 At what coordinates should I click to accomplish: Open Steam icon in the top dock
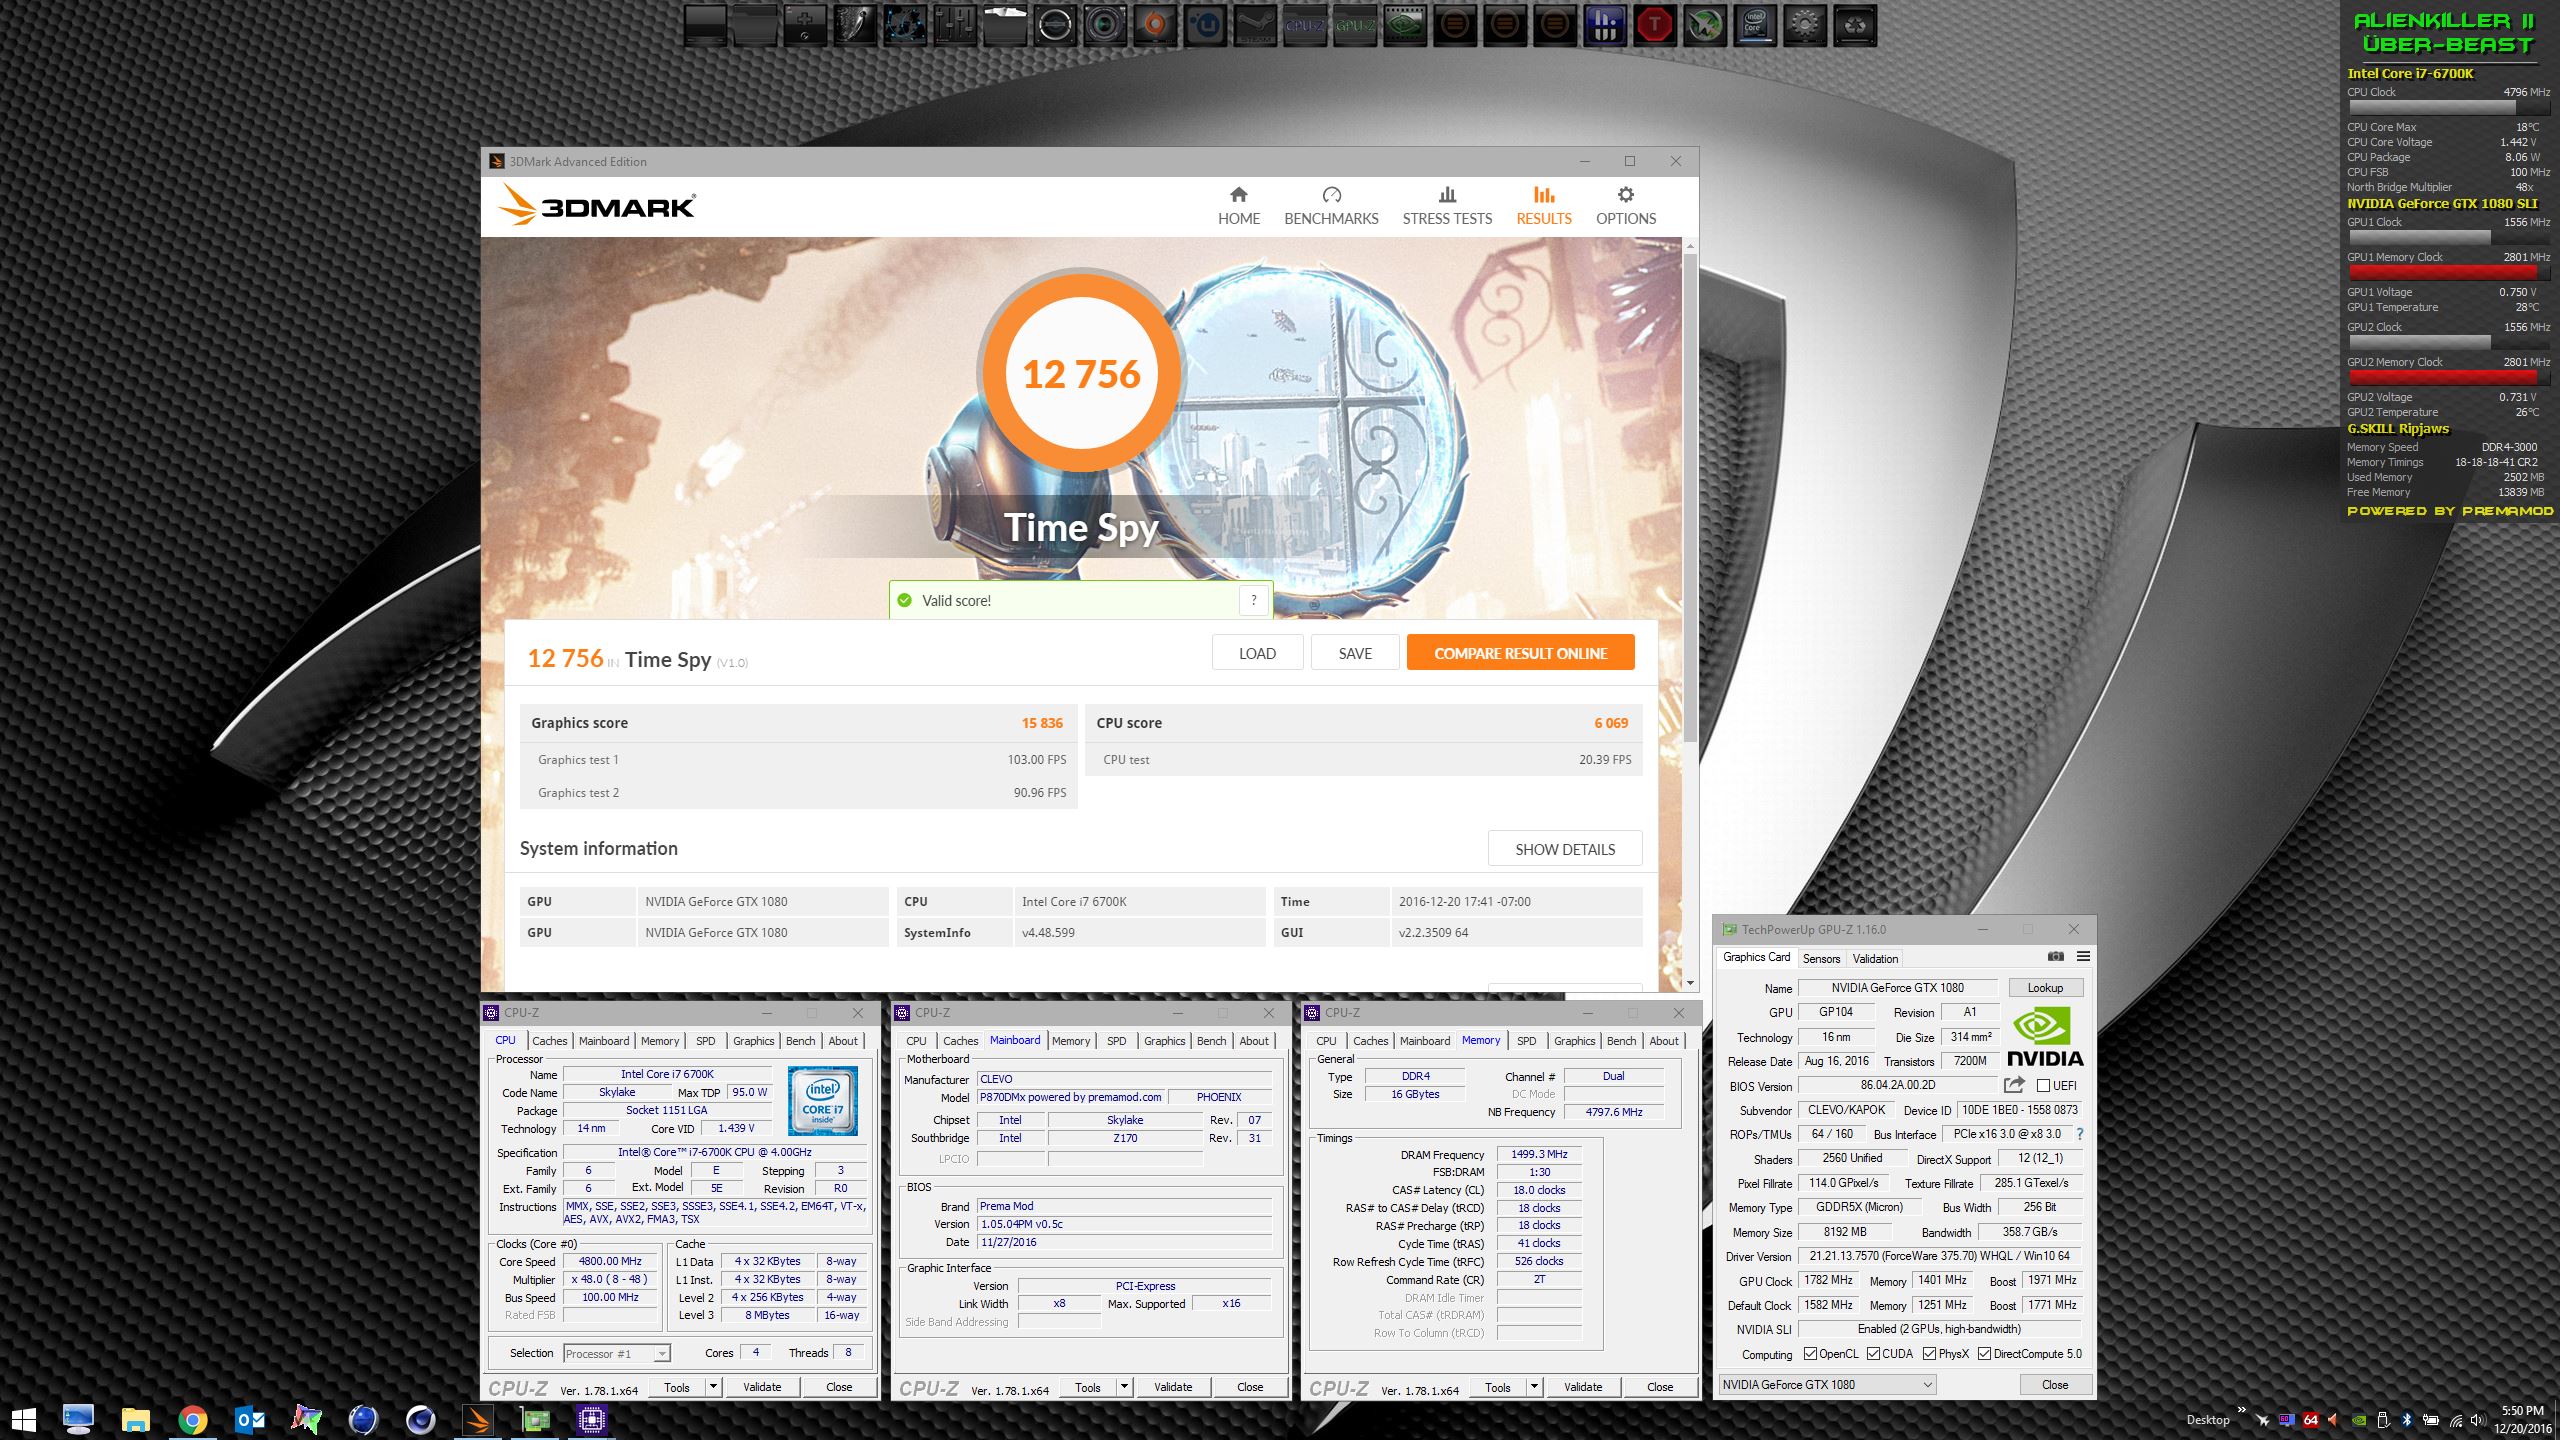1255,25
